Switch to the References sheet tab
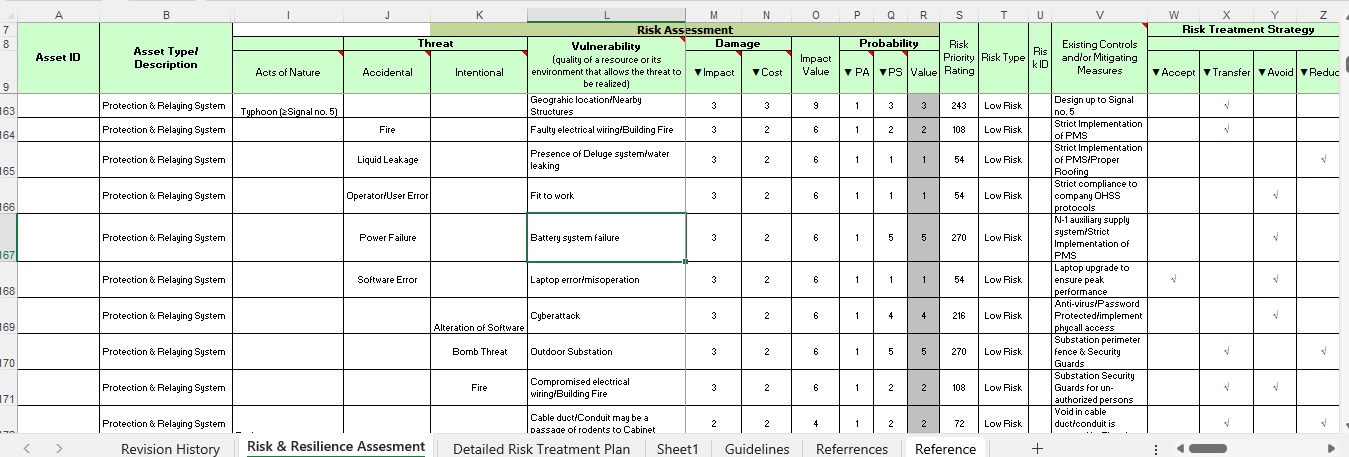1349x457 pixels. [852, 449]
